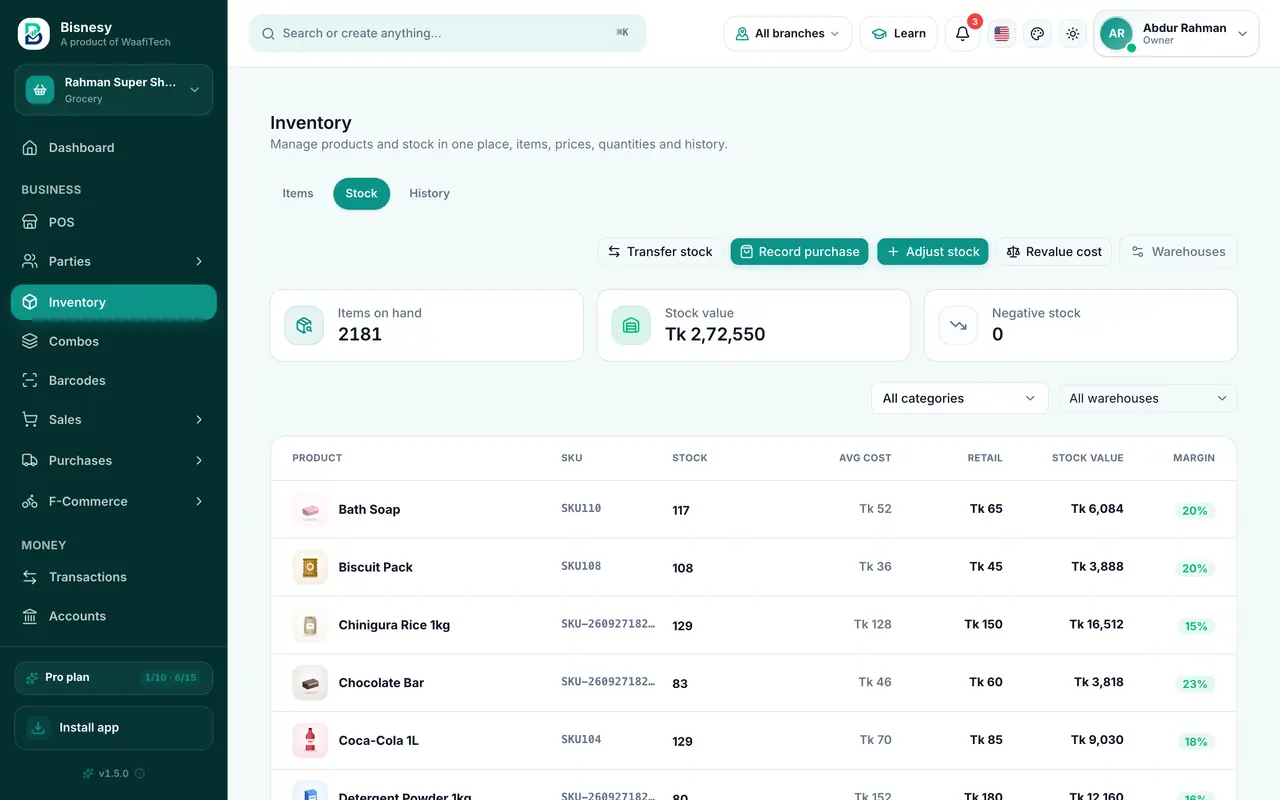The width and height of the screenshot is (1280, 800).
Task: Click the Sales cart icon
Action: click(x=30, y=419)
